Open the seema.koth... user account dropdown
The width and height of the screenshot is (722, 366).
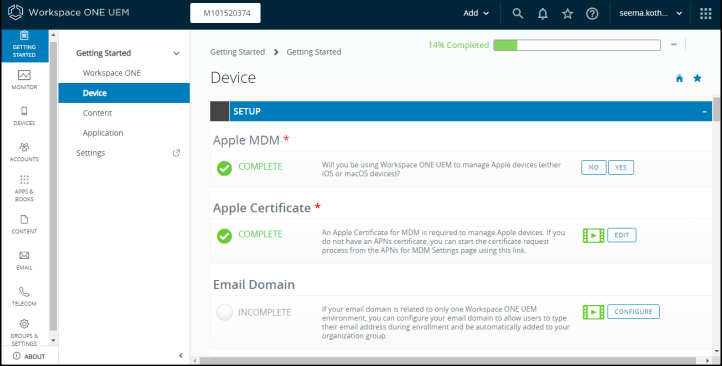[650, 13]
